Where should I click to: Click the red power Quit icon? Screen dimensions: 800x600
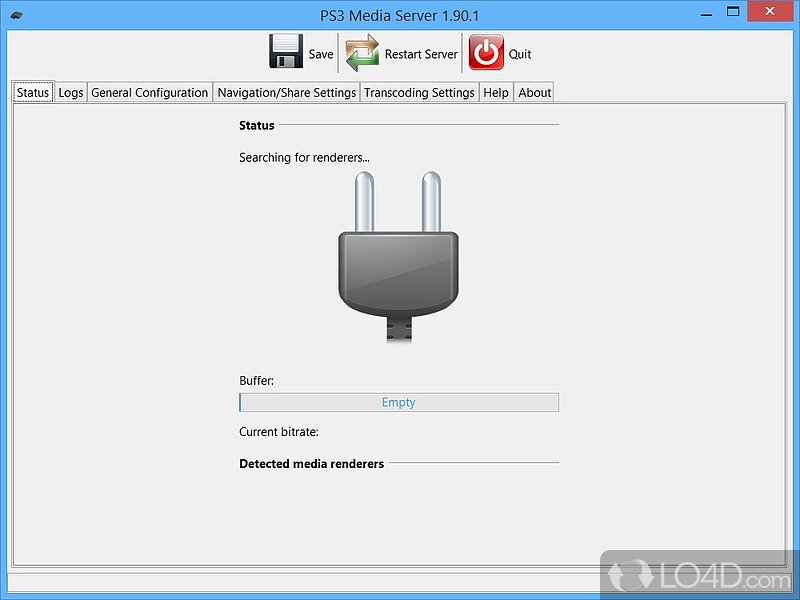pyautogui.click(x=486, y=52)
